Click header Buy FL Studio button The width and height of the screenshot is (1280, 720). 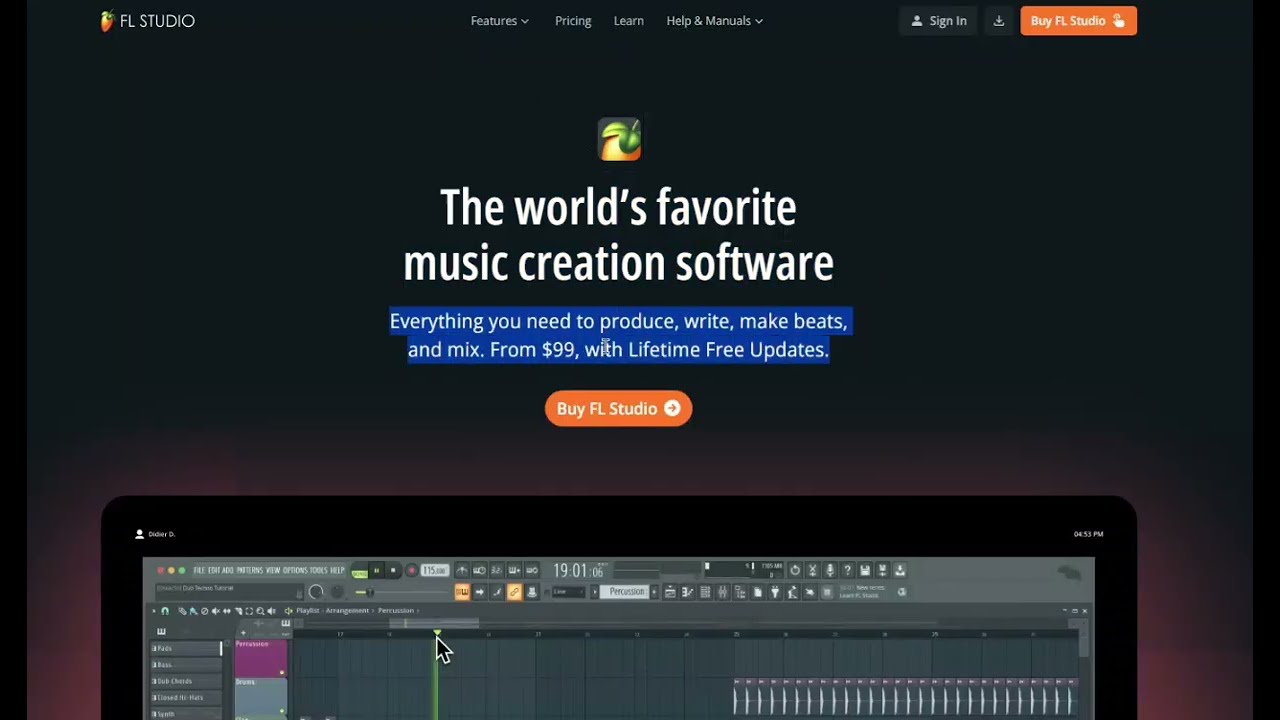pos(1078,21)
